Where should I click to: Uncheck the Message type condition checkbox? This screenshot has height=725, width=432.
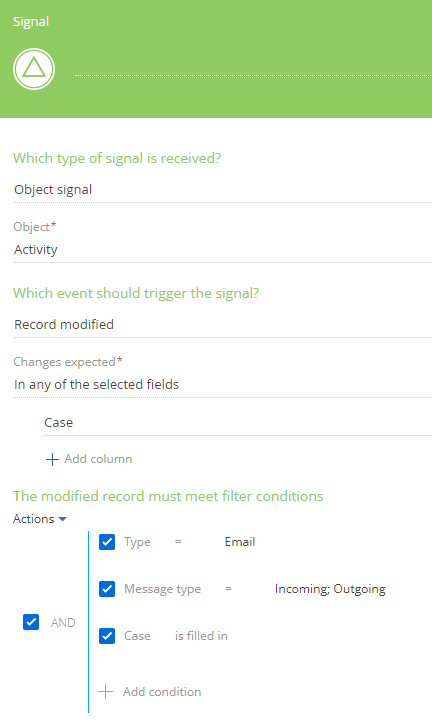tap(107, 589)
